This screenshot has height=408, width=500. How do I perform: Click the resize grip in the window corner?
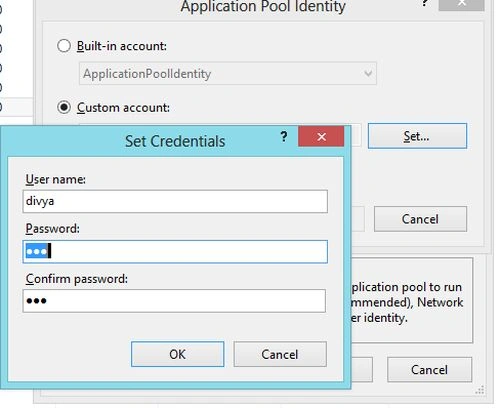click(x=480, y=390)
